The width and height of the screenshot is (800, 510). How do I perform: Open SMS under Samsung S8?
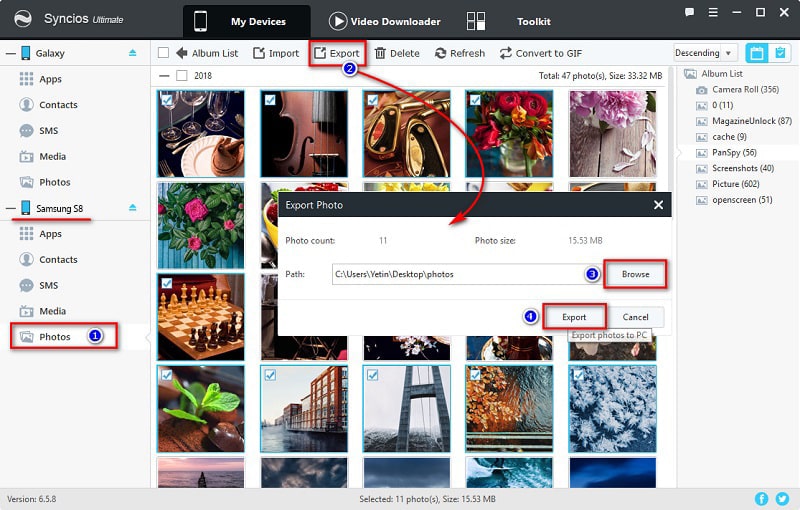pyautogui.click(x=48, y=285)
